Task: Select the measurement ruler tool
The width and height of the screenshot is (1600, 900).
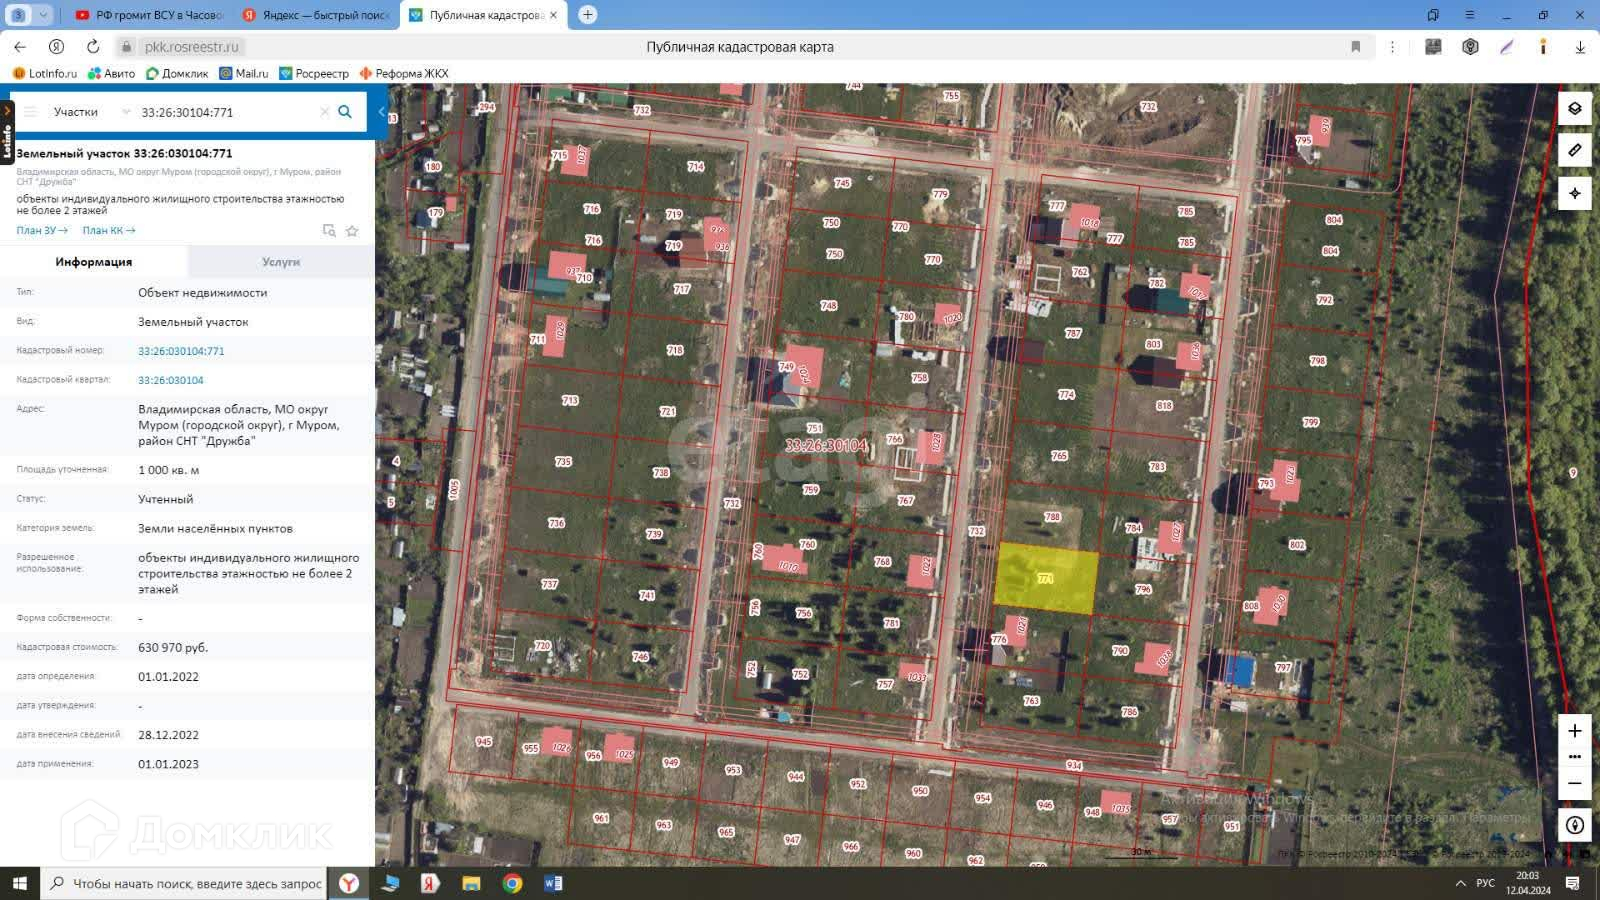Action: coord(1575,150)
